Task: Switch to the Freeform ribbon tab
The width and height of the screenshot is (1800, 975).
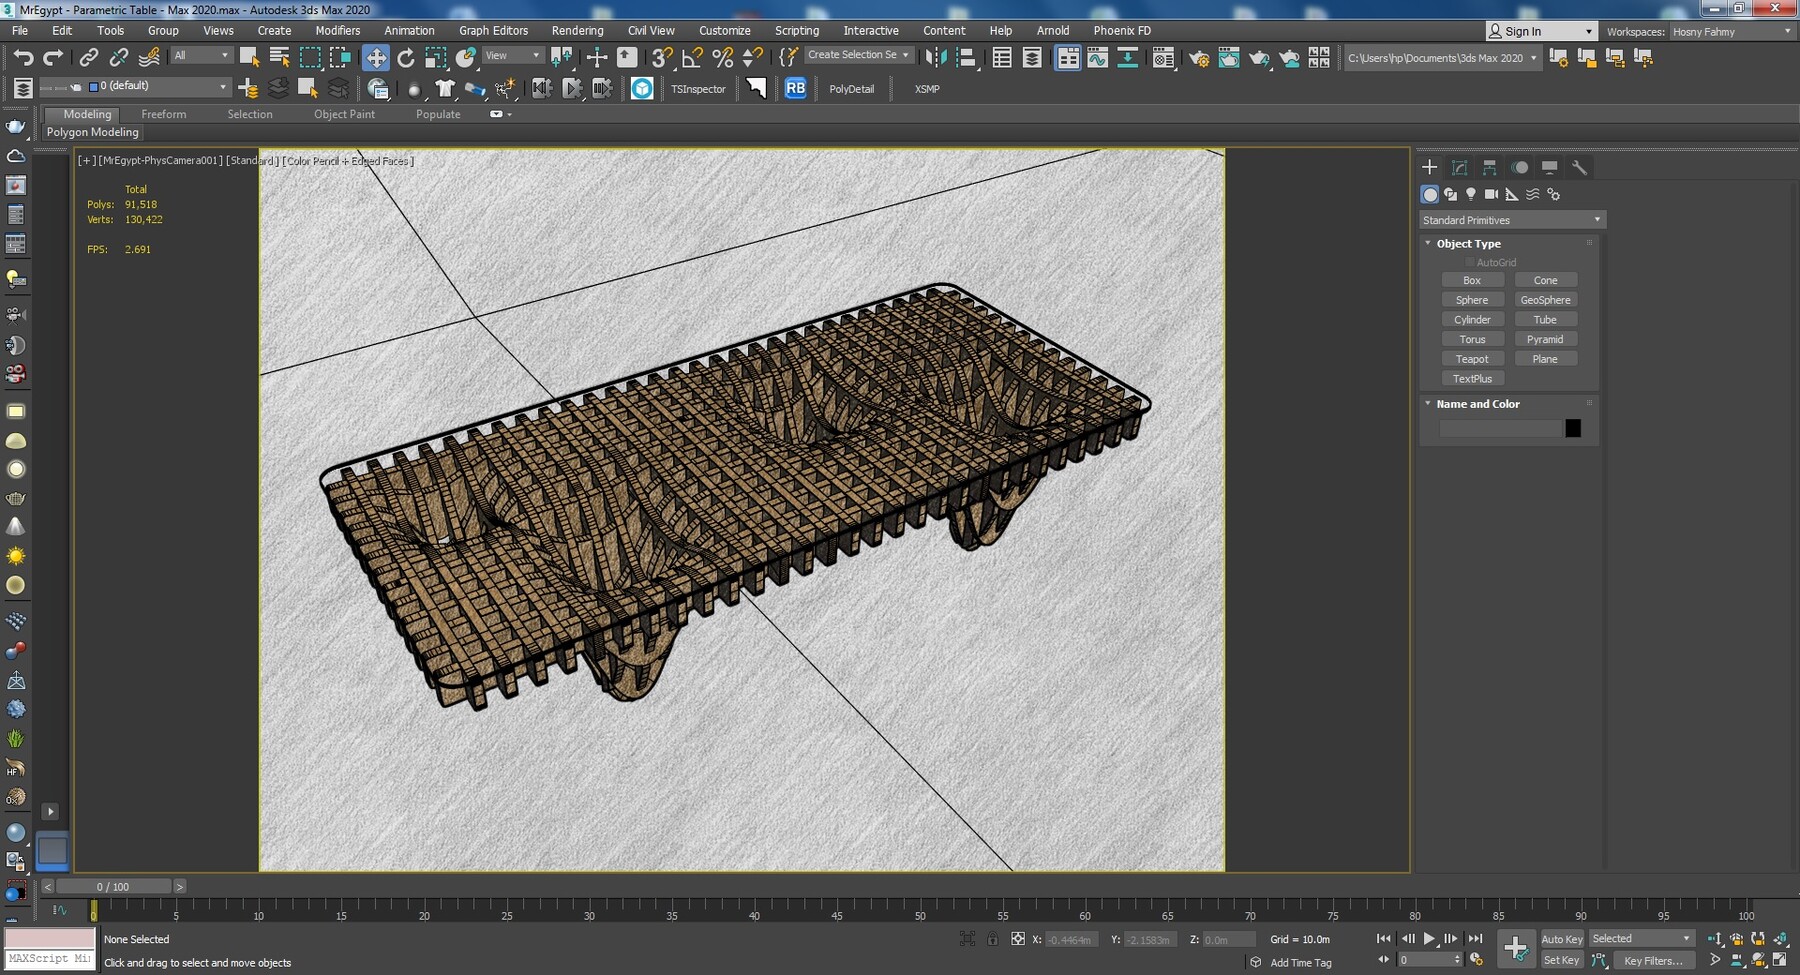Action: [x=164, y=114]
